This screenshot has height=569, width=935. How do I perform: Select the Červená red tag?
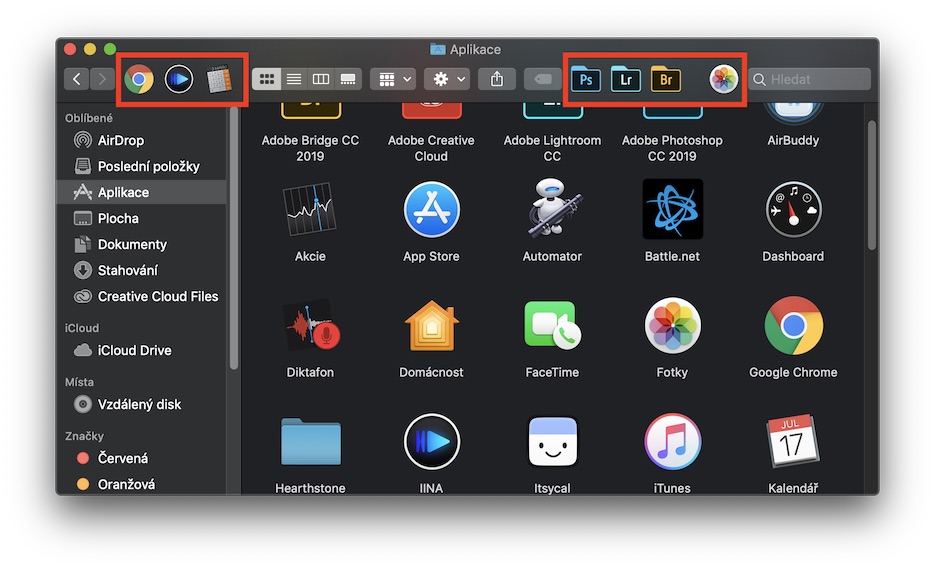pyautogui.click(x=141, y=458)
